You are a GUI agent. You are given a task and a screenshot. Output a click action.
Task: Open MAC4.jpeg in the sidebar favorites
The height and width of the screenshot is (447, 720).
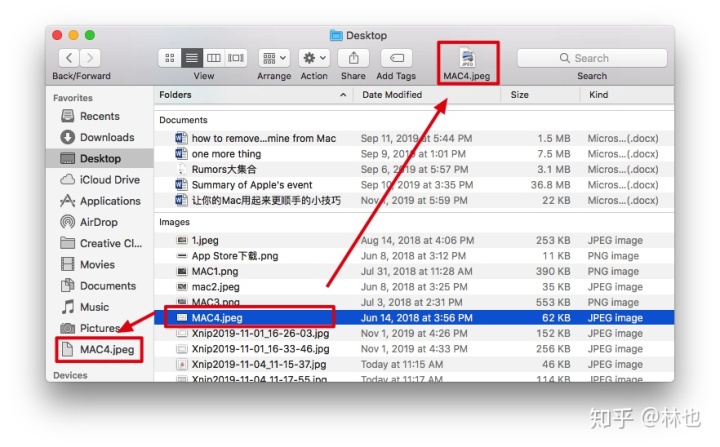coord(99,350)
